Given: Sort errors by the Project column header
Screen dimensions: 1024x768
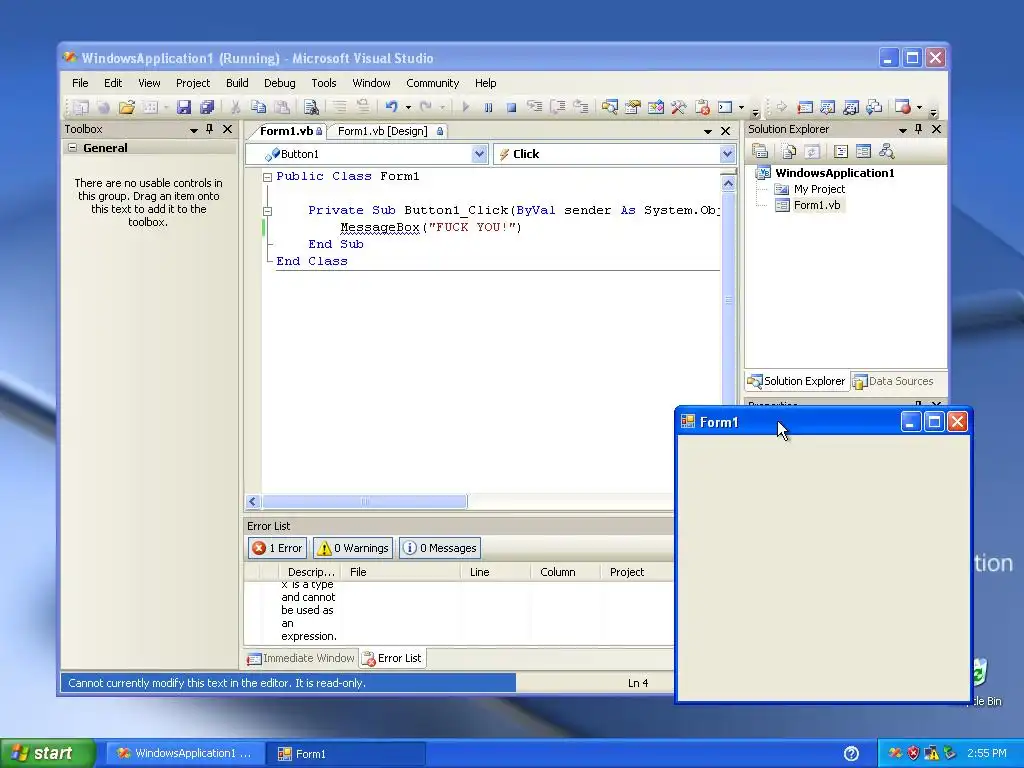Looking at the screenshot, I should pos(636,572).
